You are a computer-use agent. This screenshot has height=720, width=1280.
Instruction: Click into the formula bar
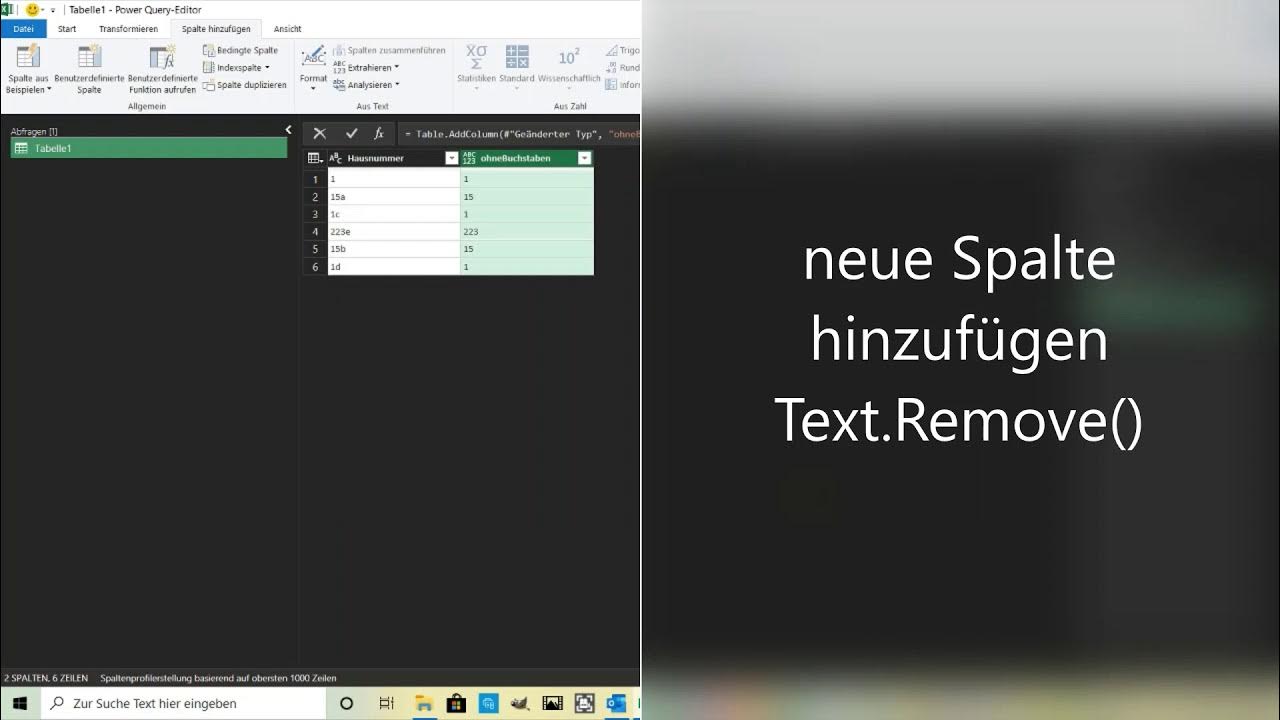[518, 133]
